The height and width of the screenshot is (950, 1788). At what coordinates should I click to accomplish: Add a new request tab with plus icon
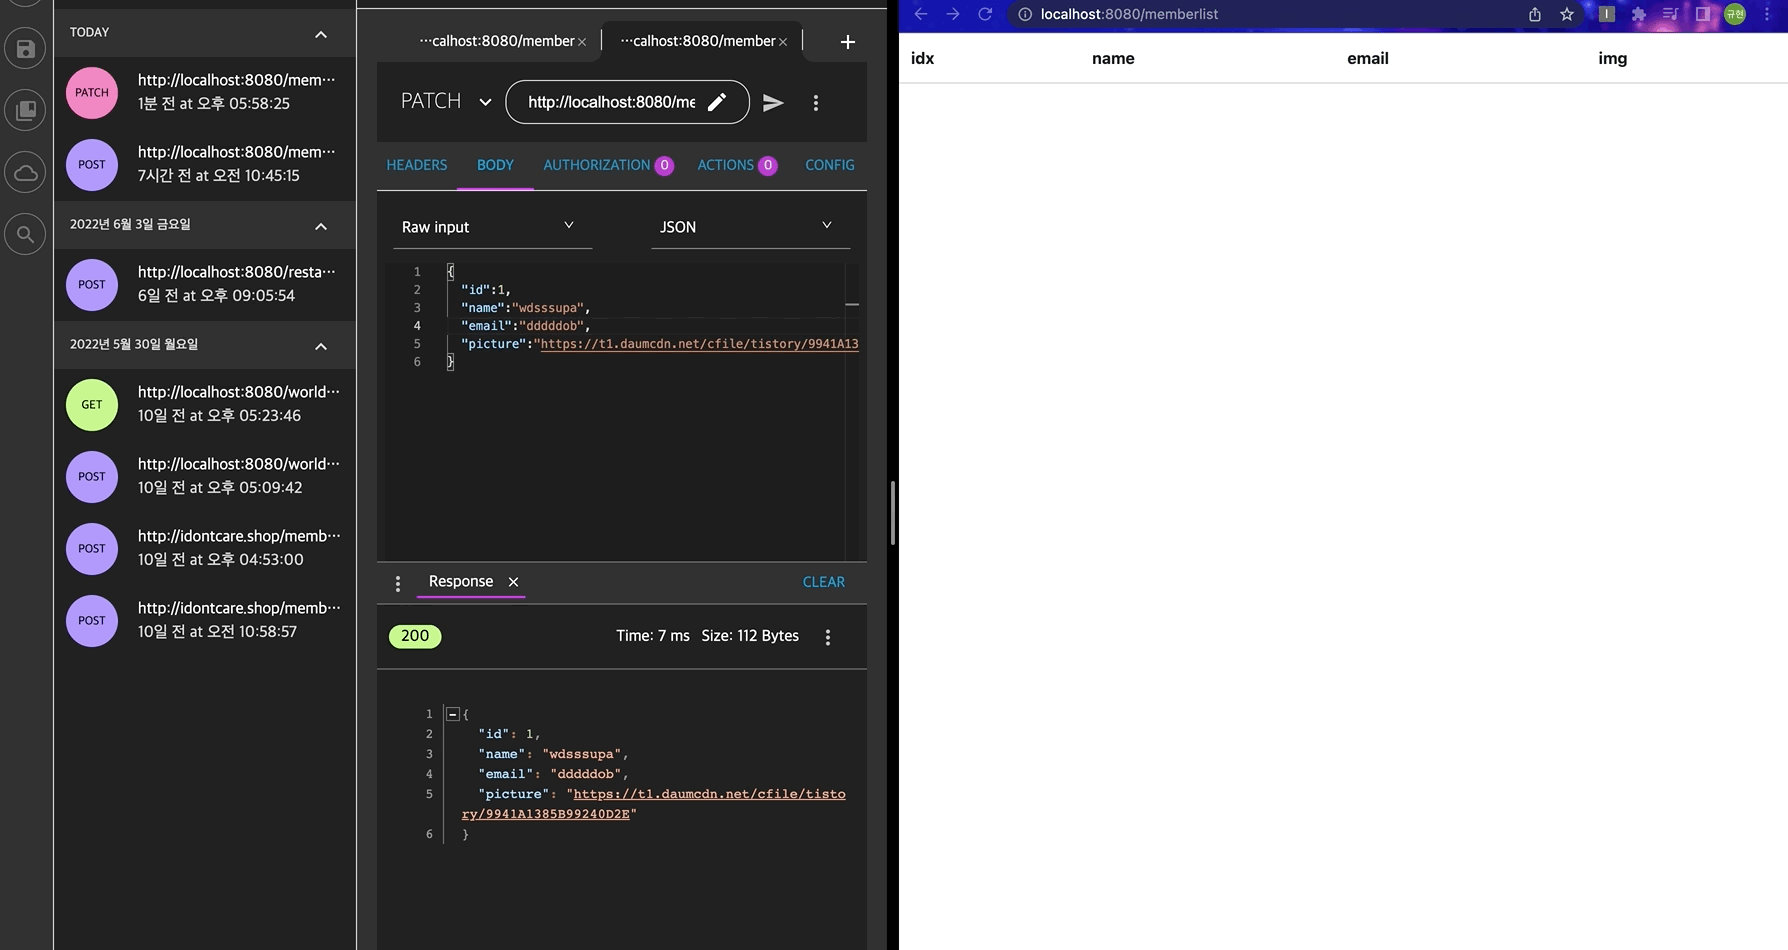848,41
